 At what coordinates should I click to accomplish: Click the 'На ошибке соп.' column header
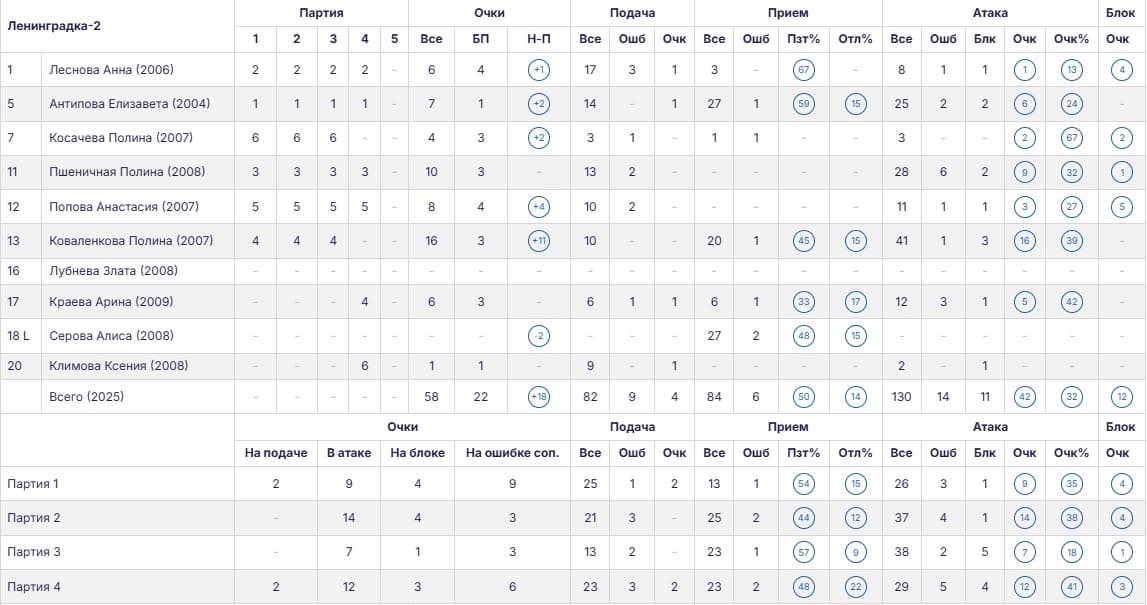coord(512,453)
